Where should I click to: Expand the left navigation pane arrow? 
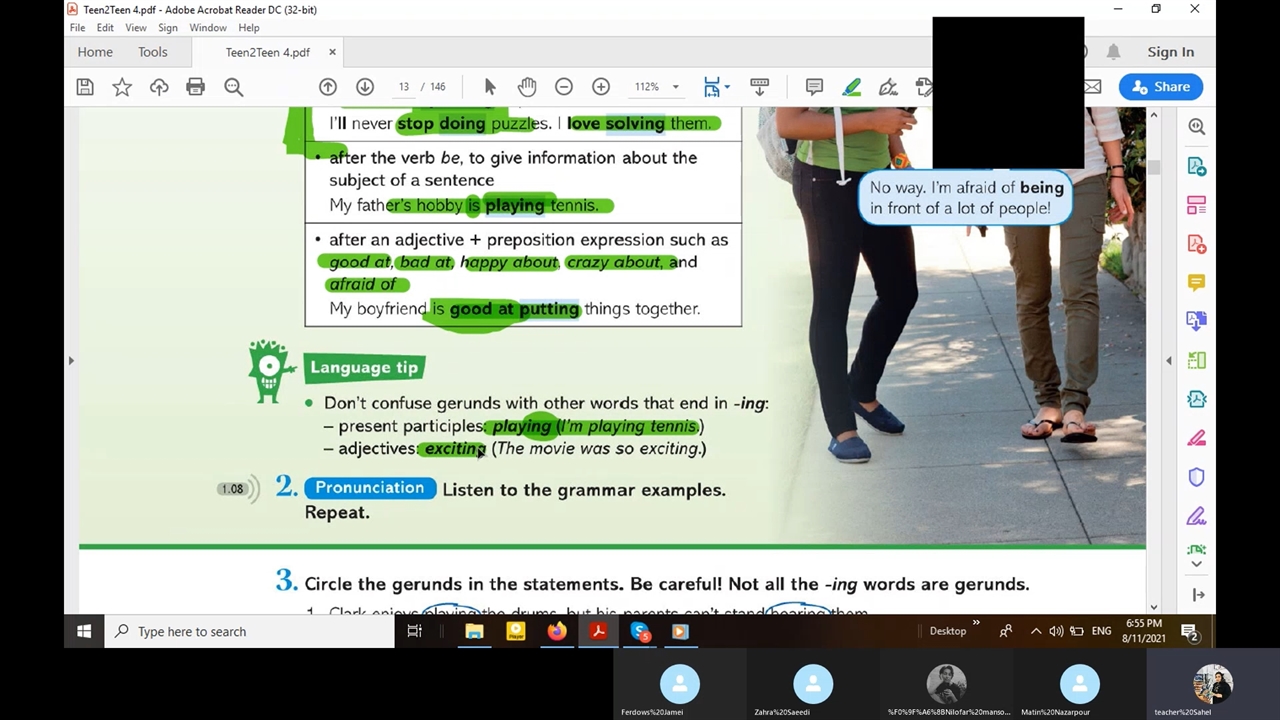click(71, 360)
